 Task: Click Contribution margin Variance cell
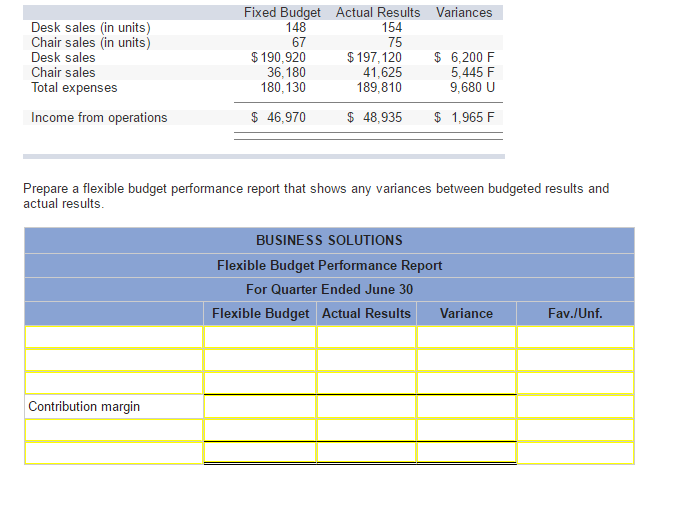point(466,407)
